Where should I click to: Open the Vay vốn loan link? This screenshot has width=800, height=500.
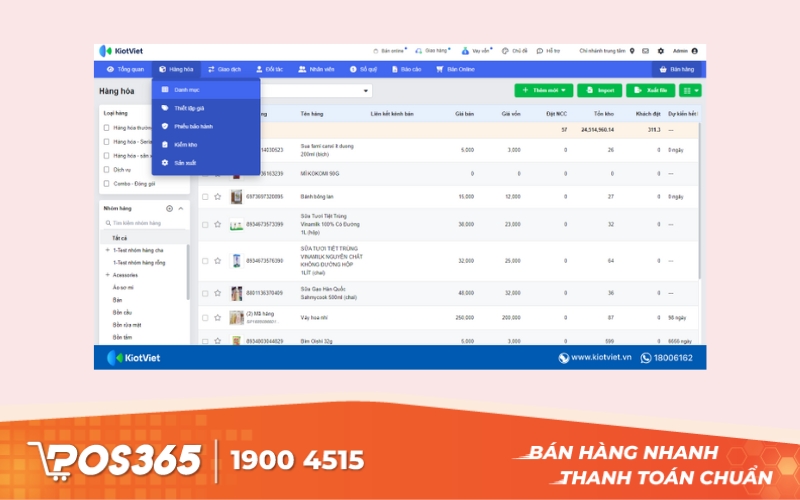point(477,51)
